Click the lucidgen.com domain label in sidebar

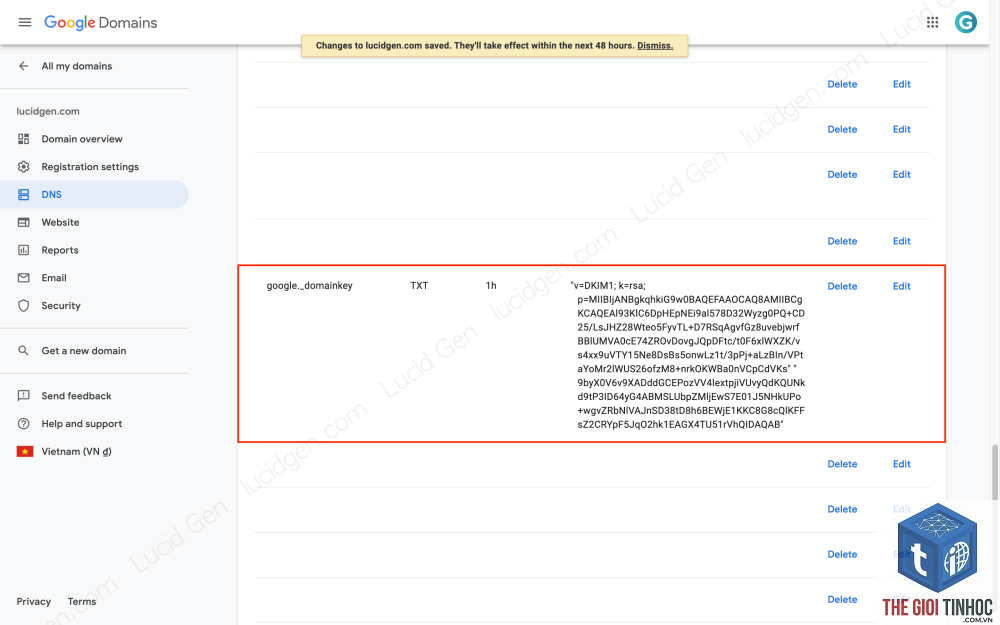[48, 111]
